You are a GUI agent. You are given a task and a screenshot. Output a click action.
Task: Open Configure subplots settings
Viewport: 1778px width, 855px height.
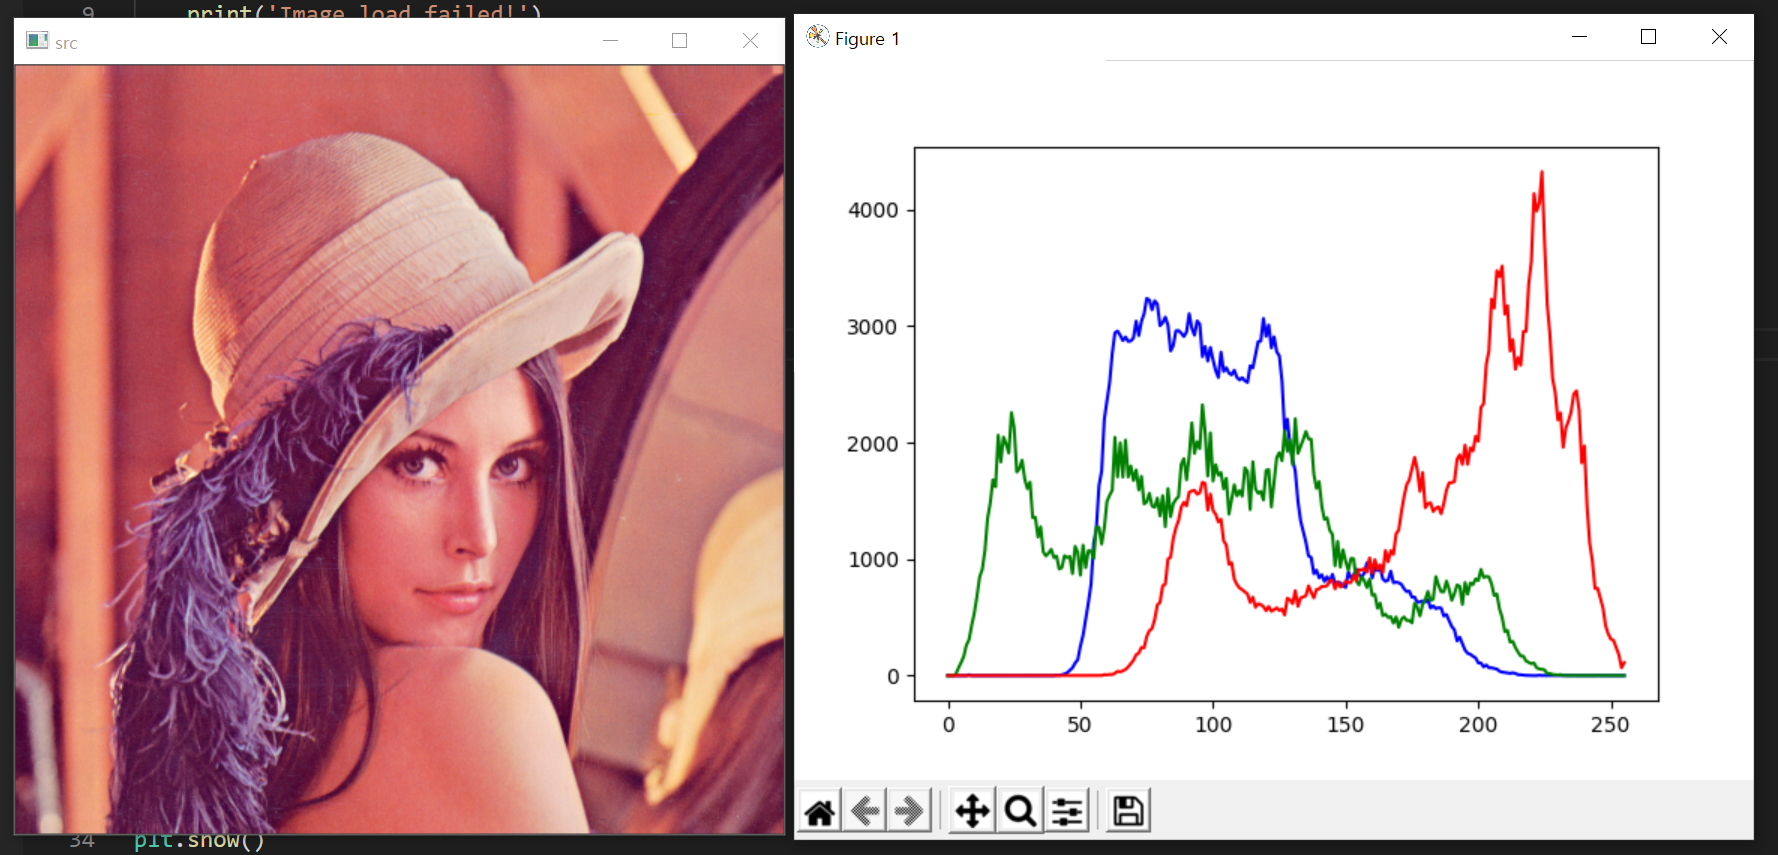pos(1067,811)
